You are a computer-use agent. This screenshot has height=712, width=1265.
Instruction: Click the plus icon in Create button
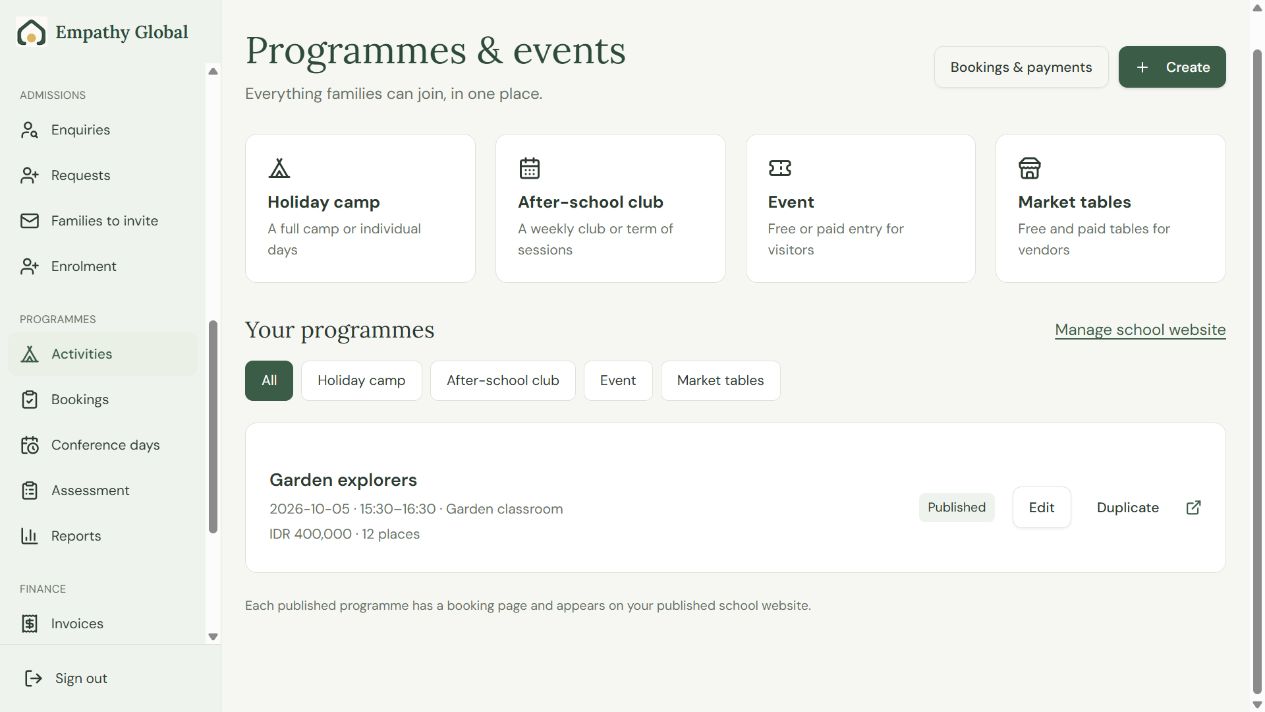tap(1143, 67)
